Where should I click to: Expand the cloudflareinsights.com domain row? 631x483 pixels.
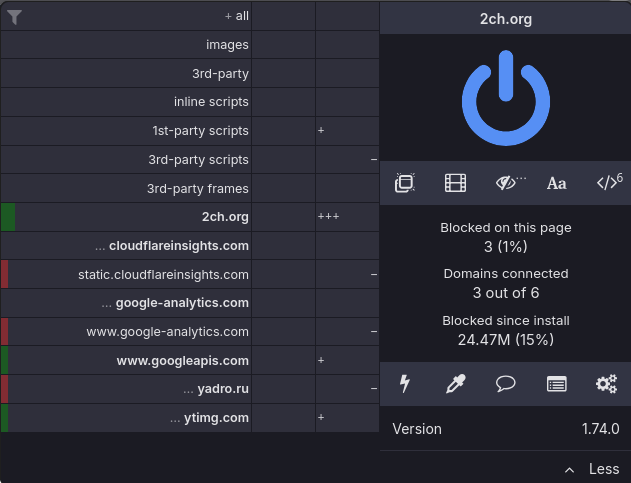click(126, 246)
